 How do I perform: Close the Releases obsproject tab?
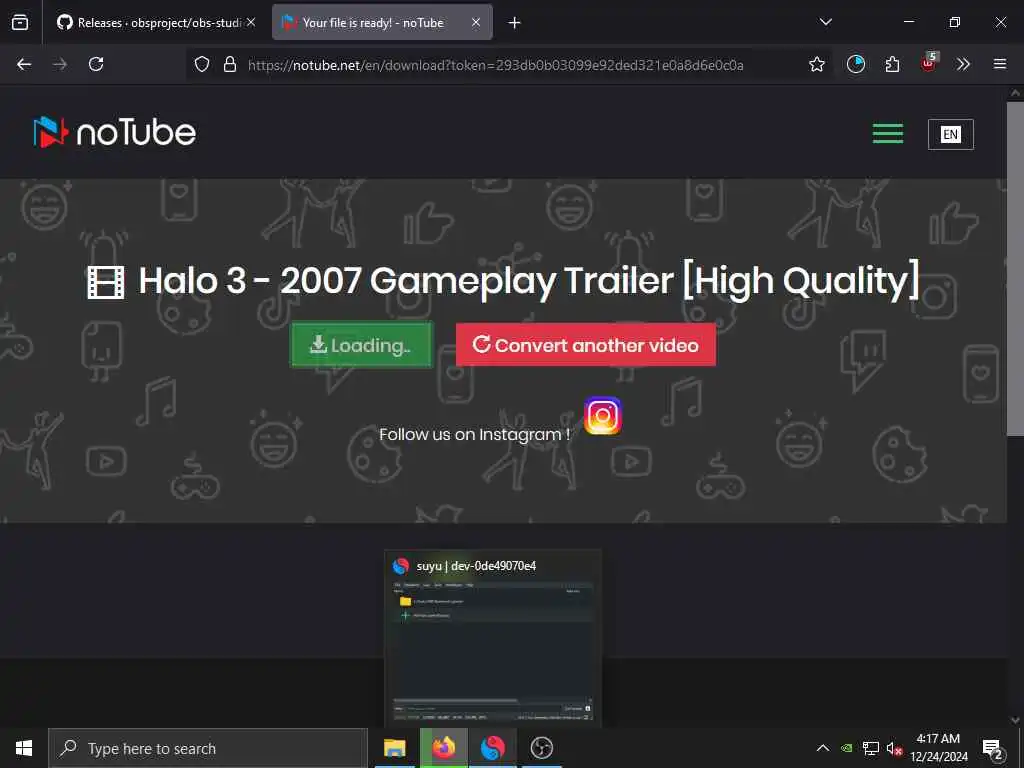tap(251, 22)
